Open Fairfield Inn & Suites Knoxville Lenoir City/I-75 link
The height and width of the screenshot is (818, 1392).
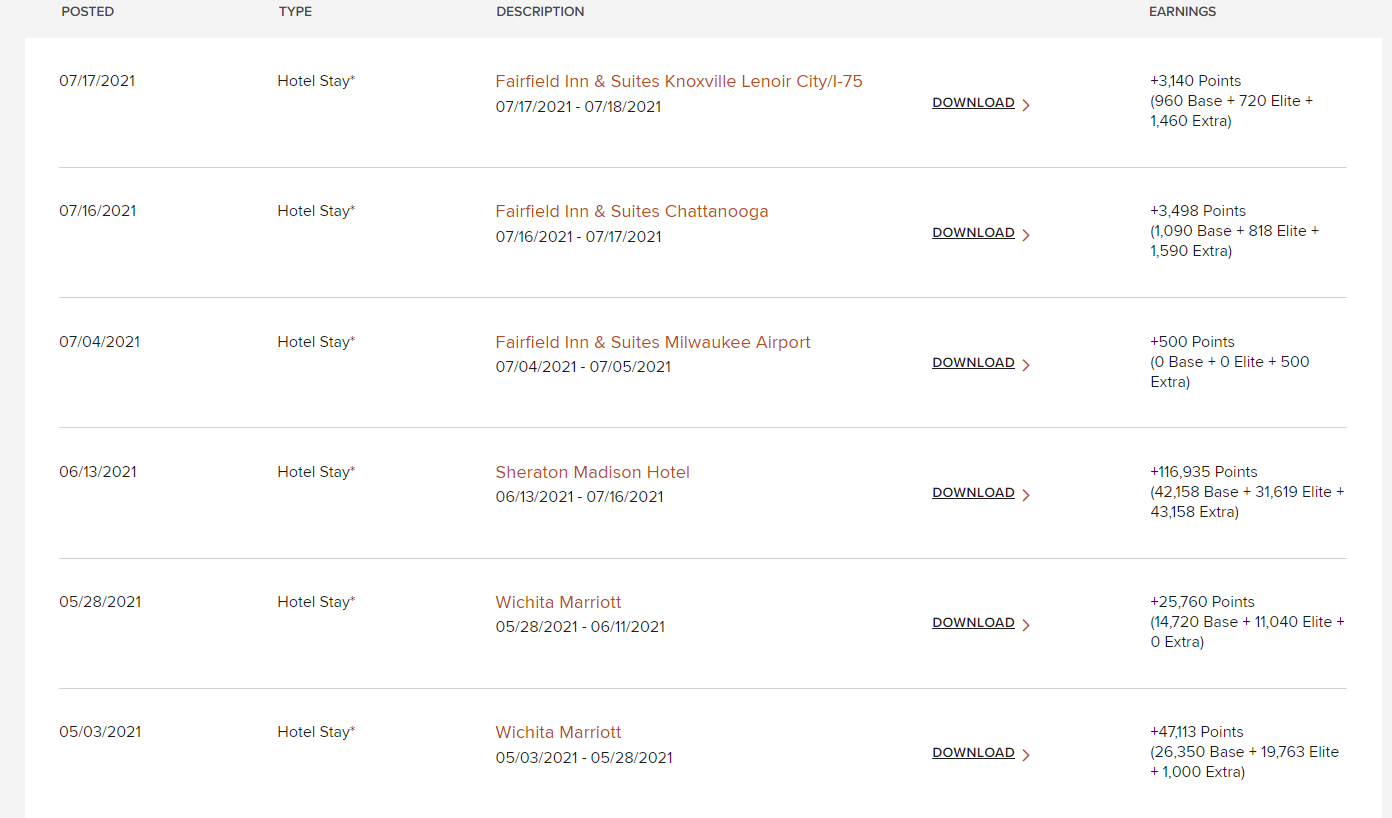coord(679,81)
